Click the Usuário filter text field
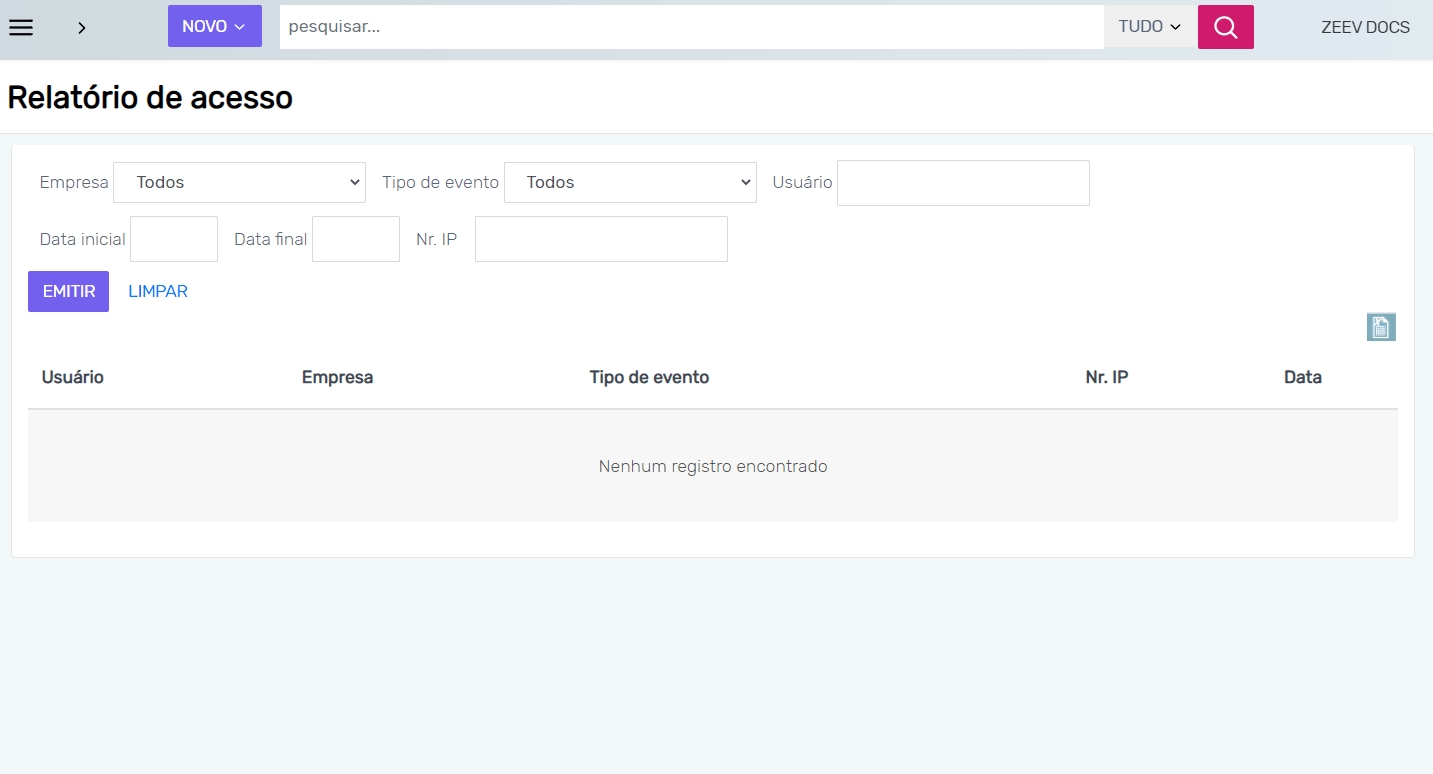1433x774 pixels. (x=962, y=183)
